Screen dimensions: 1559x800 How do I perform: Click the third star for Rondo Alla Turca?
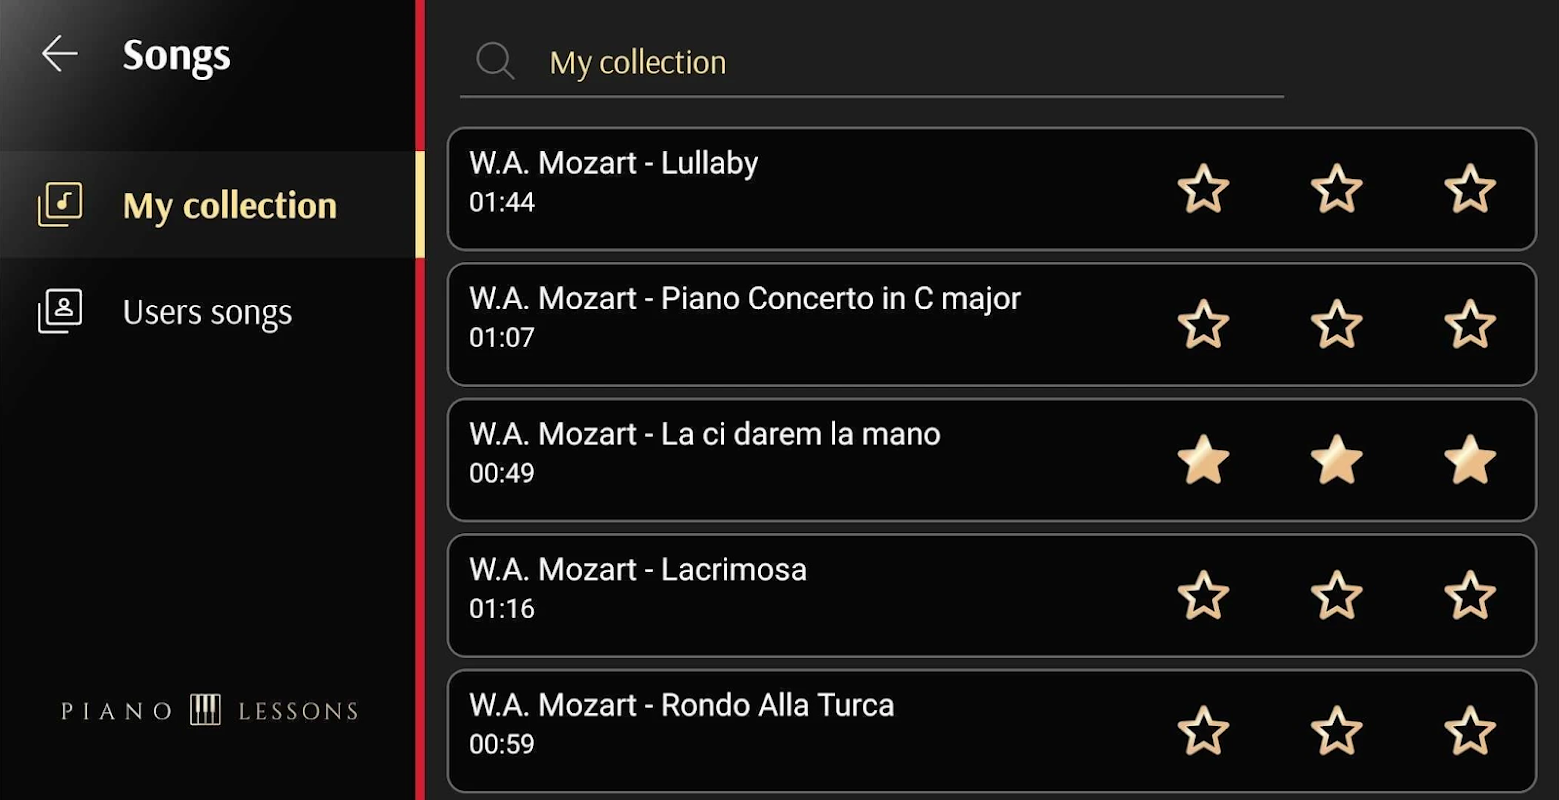pyautogui.click(x=1470, y=731)
